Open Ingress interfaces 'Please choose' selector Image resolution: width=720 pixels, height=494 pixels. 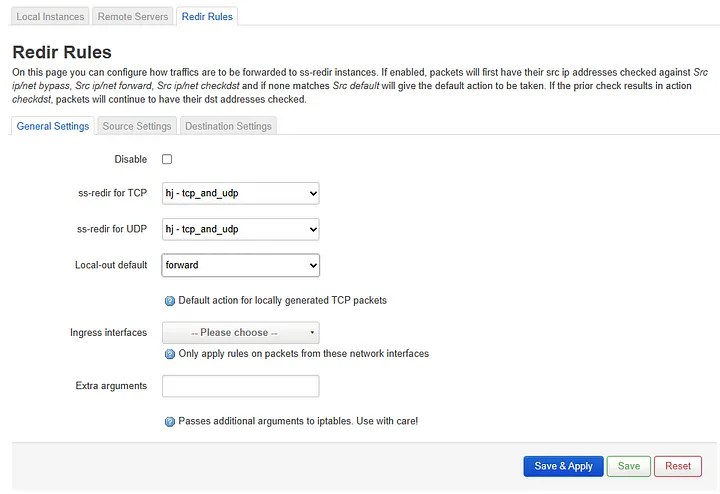[x=240, y=332]
